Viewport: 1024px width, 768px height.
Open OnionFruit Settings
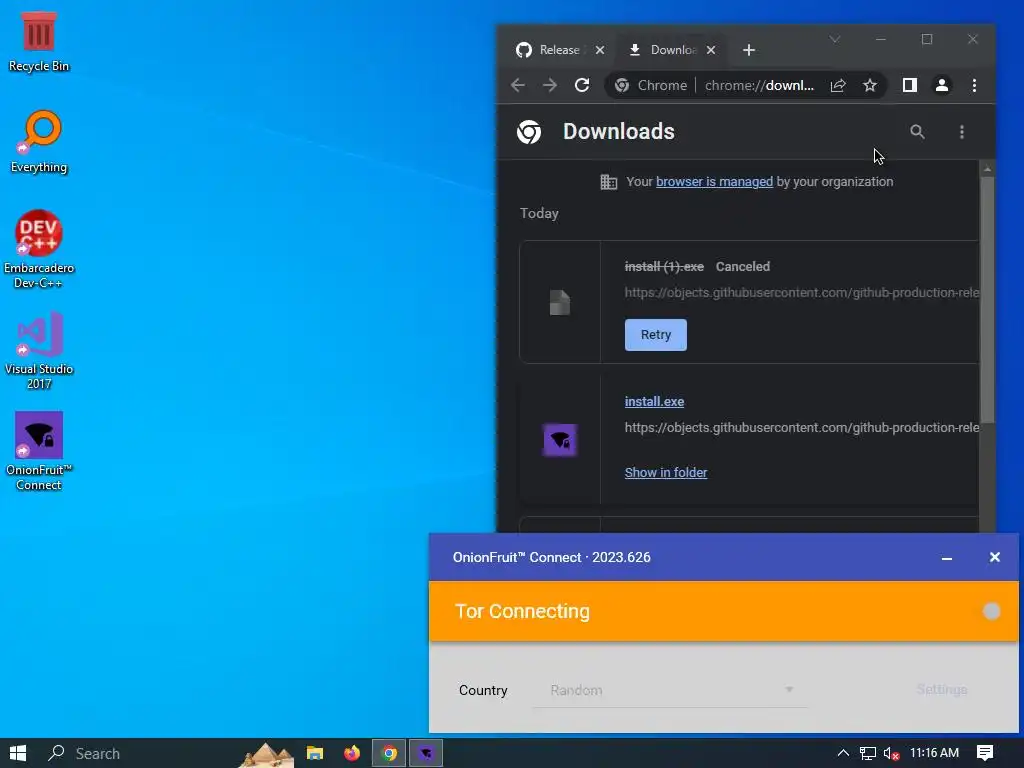pos(942,690)
